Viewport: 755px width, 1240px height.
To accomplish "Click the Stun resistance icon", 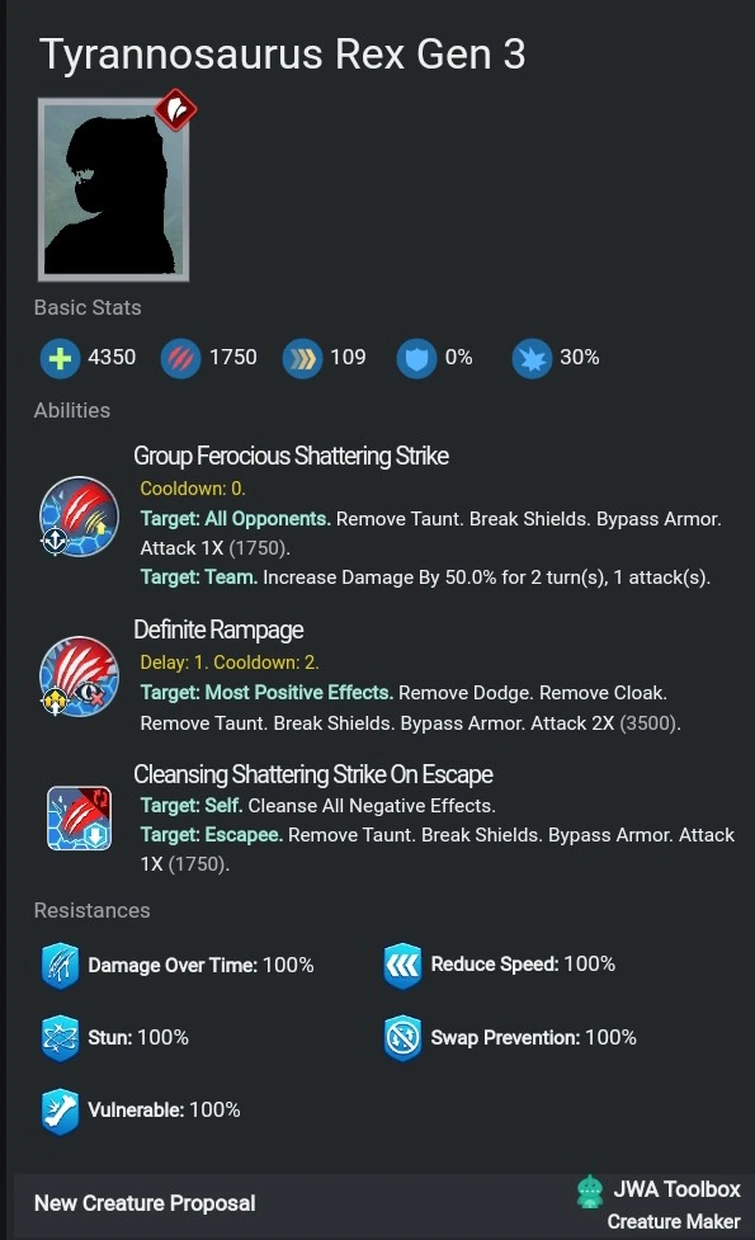I will pos(60,1039).
